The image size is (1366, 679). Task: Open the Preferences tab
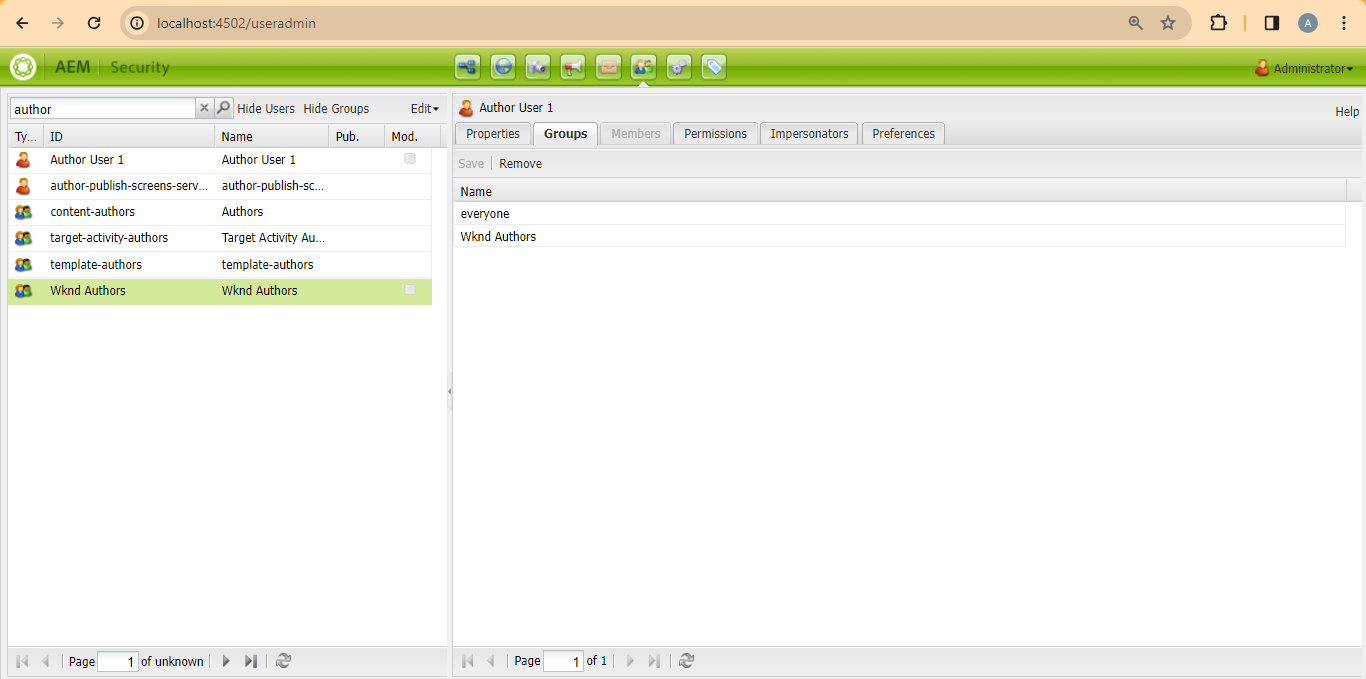click(902, 133)
